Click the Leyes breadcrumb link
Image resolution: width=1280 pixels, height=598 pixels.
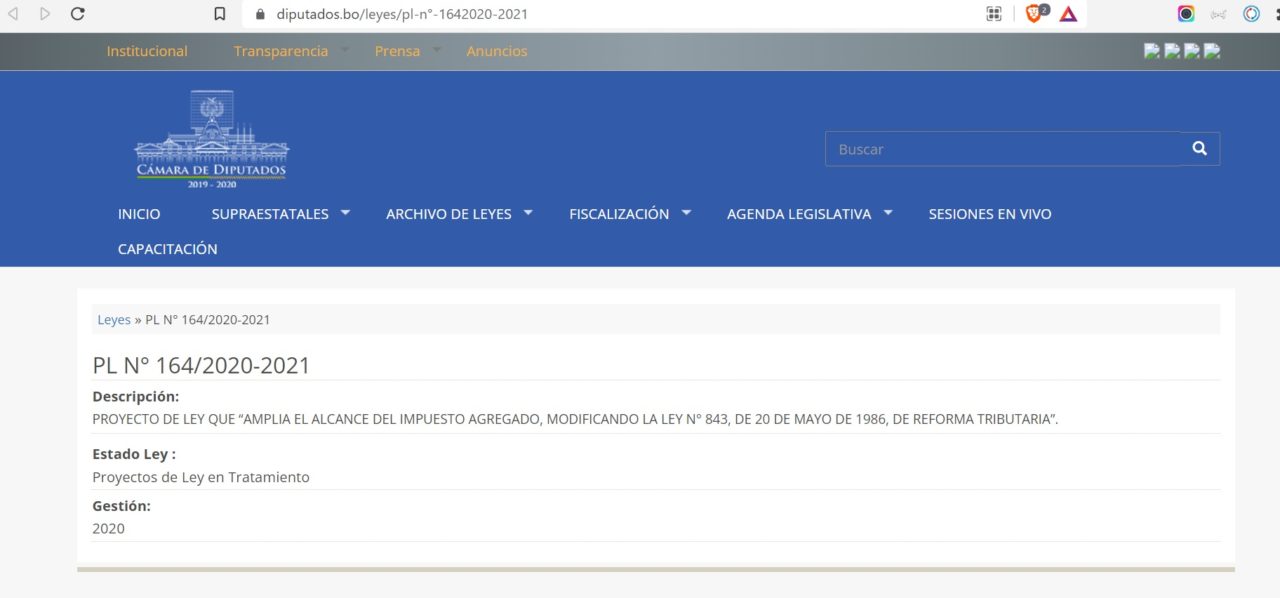click(114, 320)
